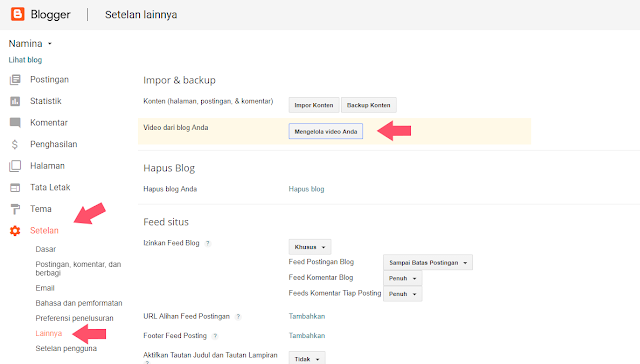Click help icon beside URL Alihan Feed Postingan
Image resolution: width=640 pixels, height=364 pixels.
coord(238,317)
